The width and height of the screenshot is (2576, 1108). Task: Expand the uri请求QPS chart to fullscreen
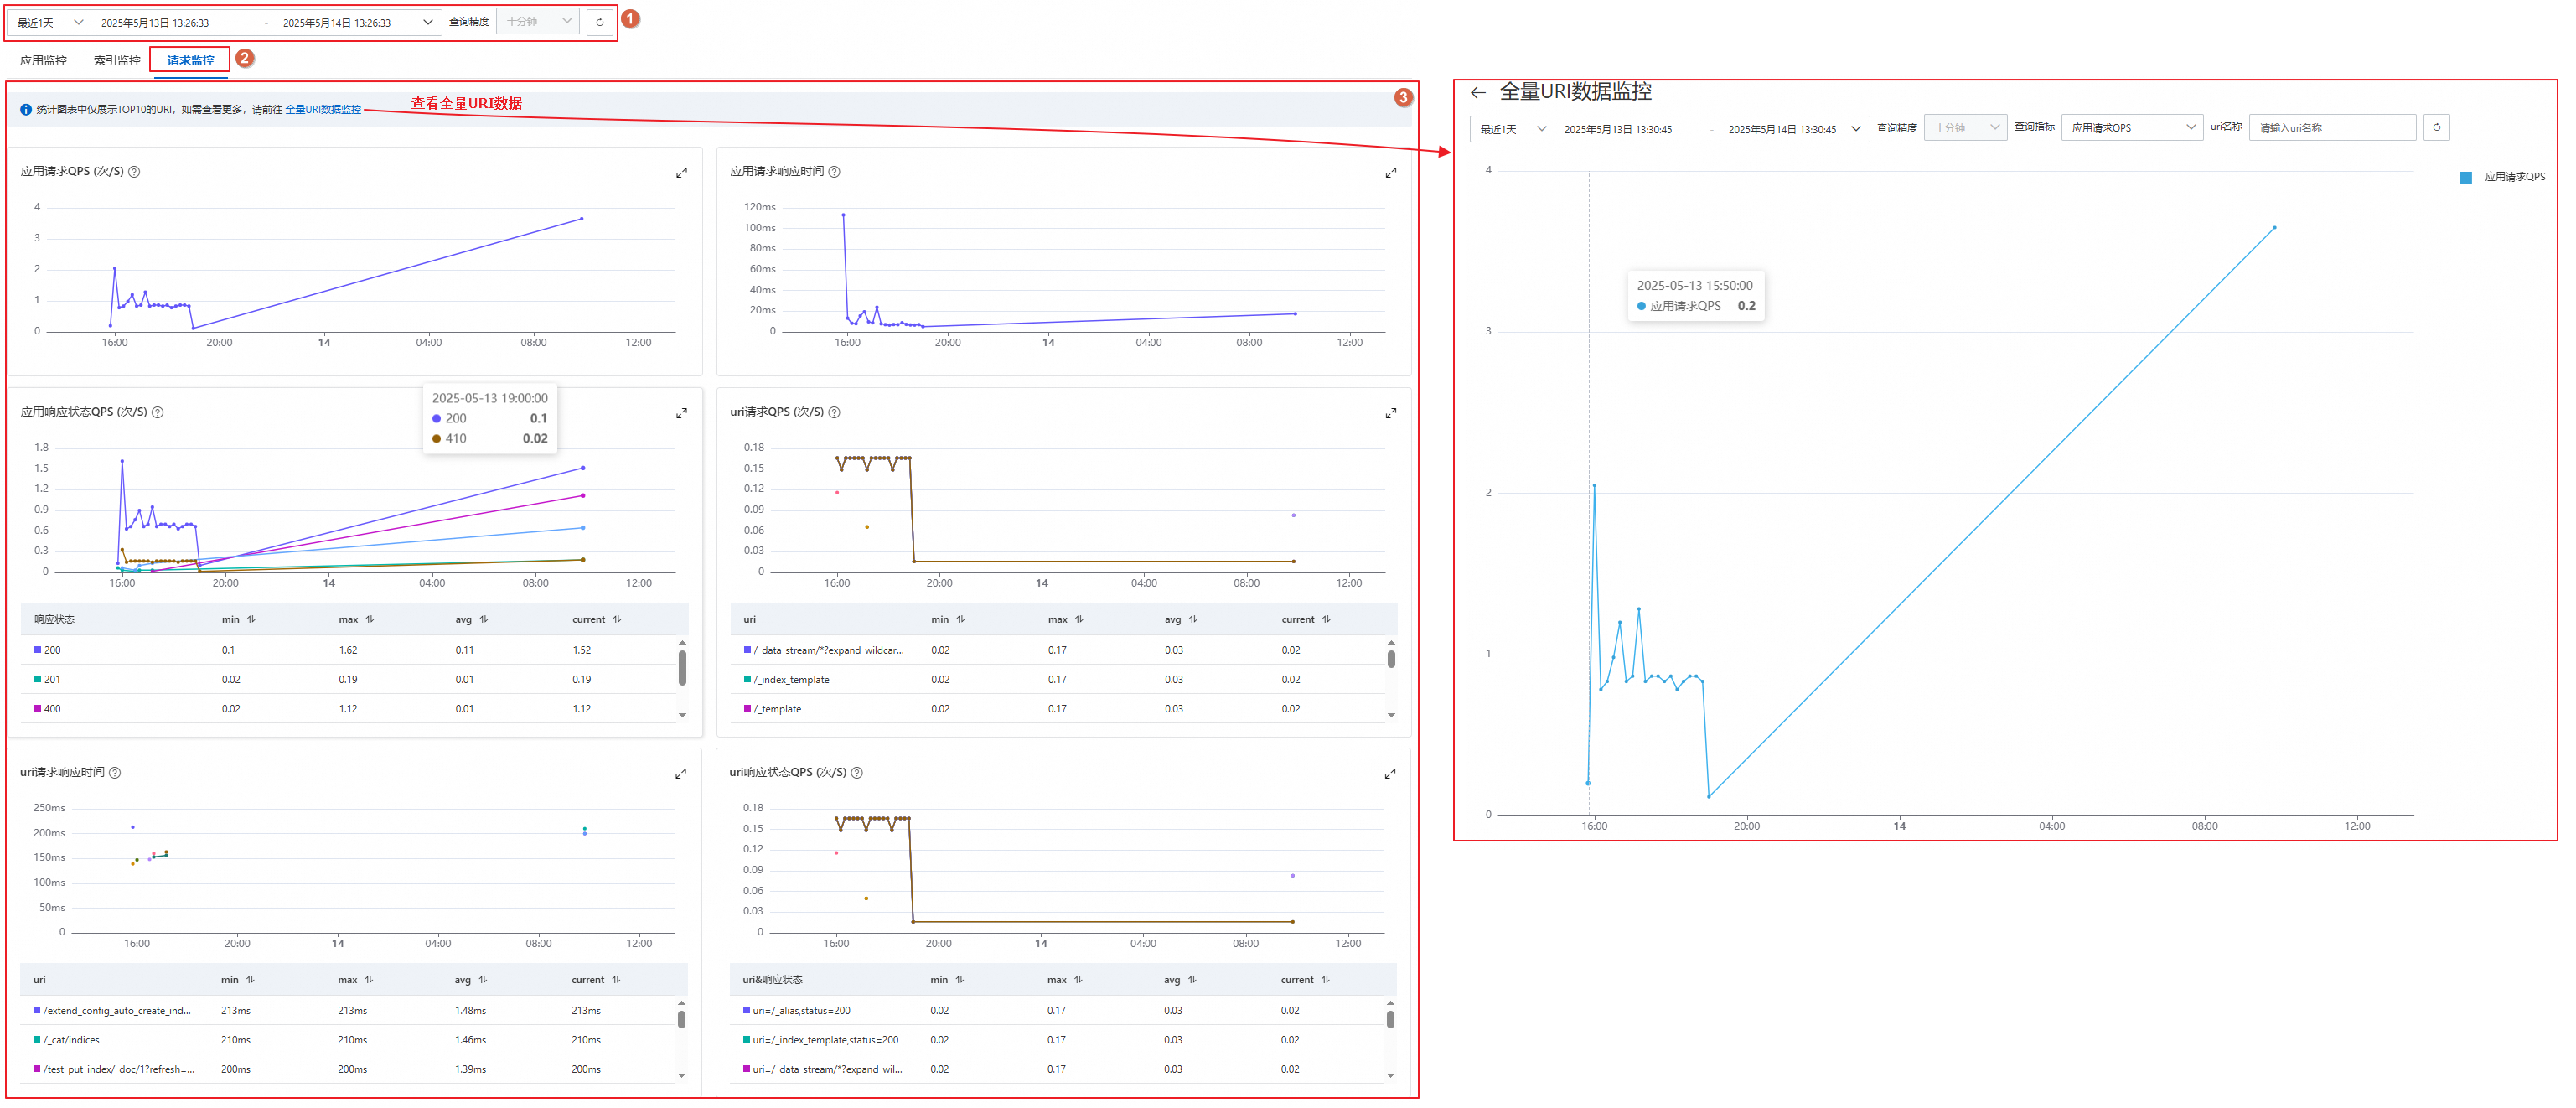tap(1390, 413)
